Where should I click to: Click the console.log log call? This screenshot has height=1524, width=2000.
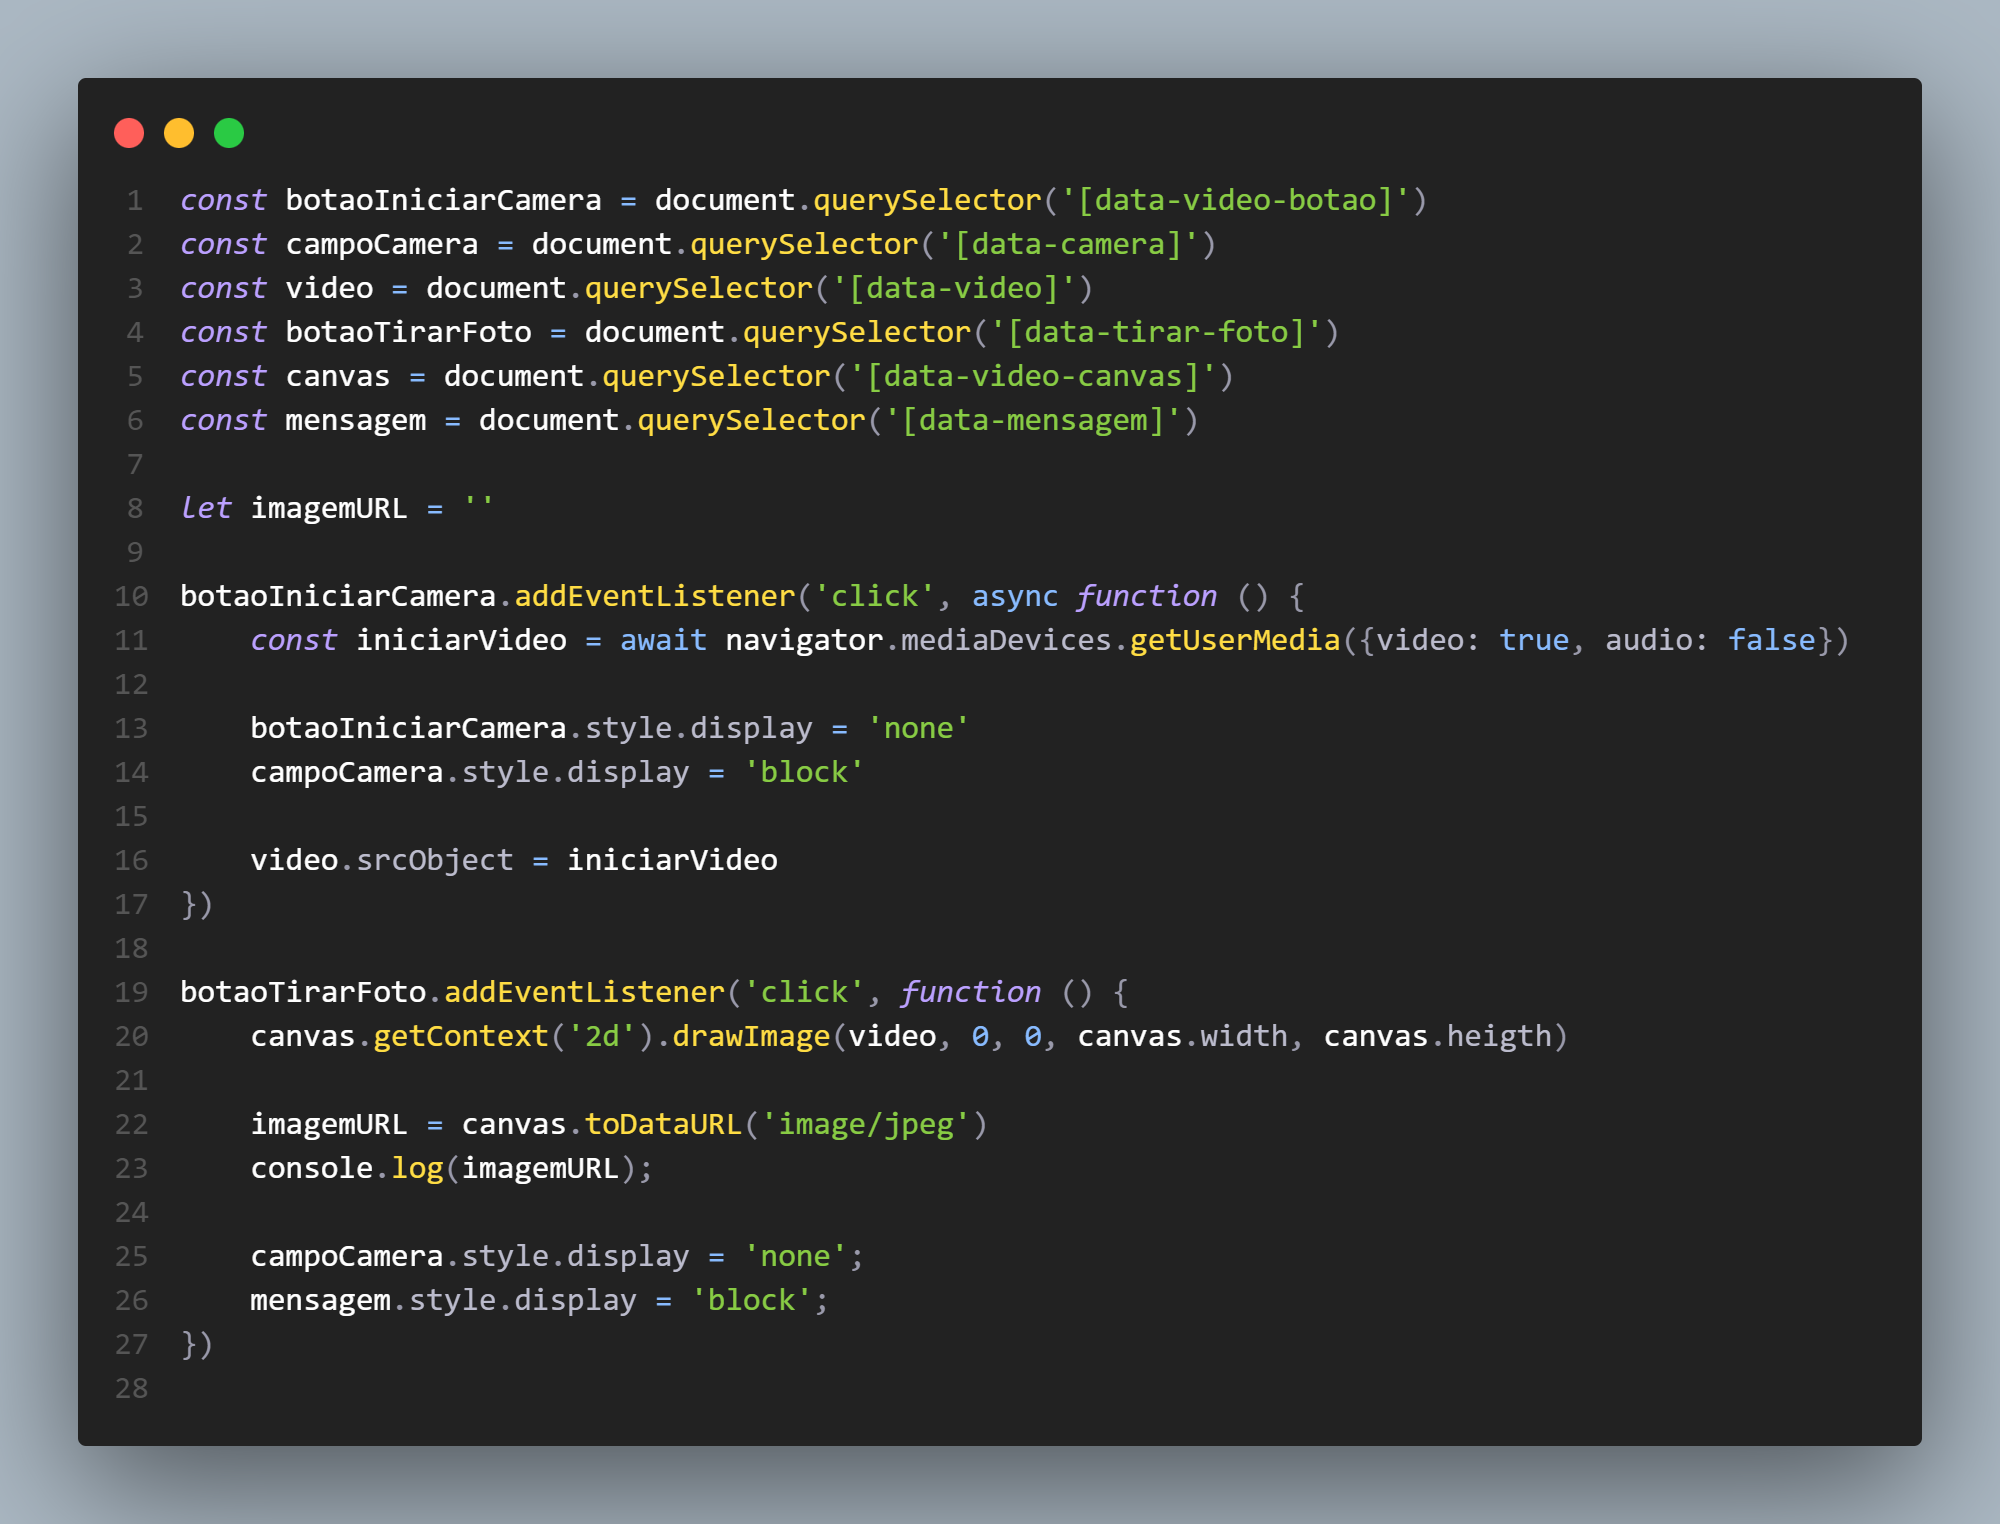417,1168
